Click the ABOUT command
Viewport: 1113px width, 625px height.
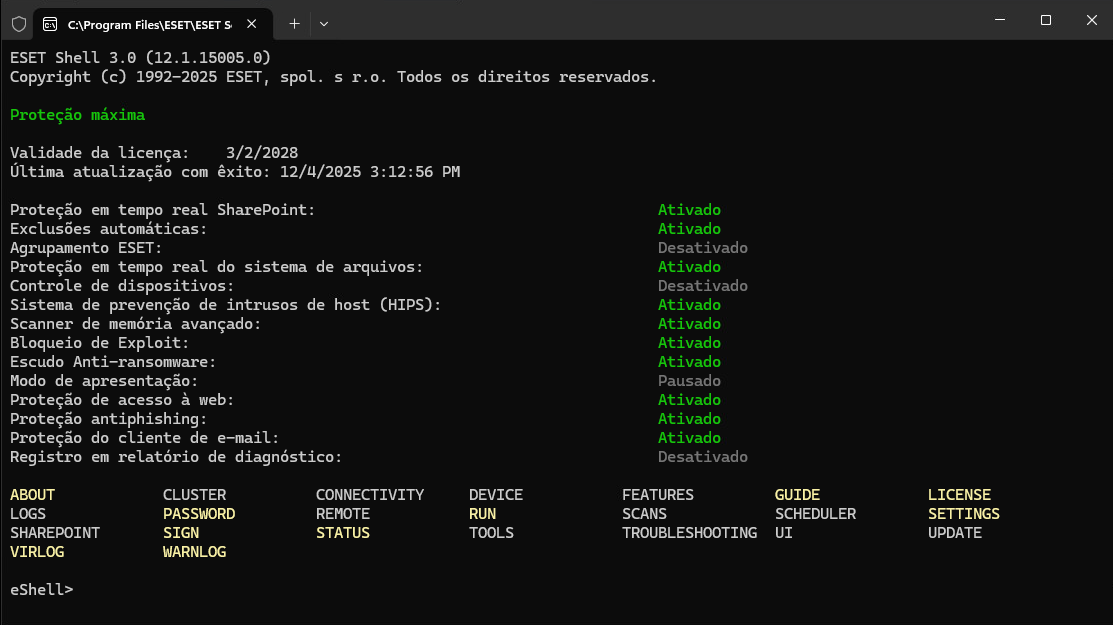pos(32,495)
